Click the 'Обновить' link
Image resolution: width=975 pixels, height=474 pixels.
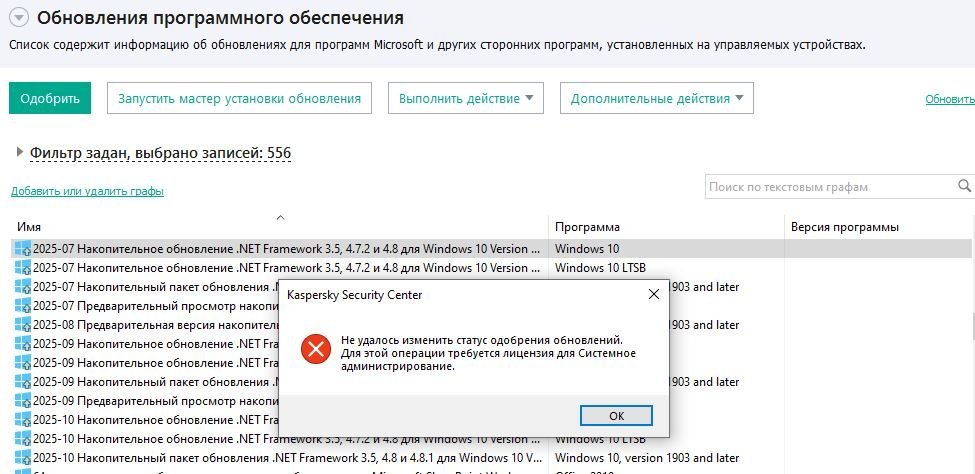tap(949, 99)
